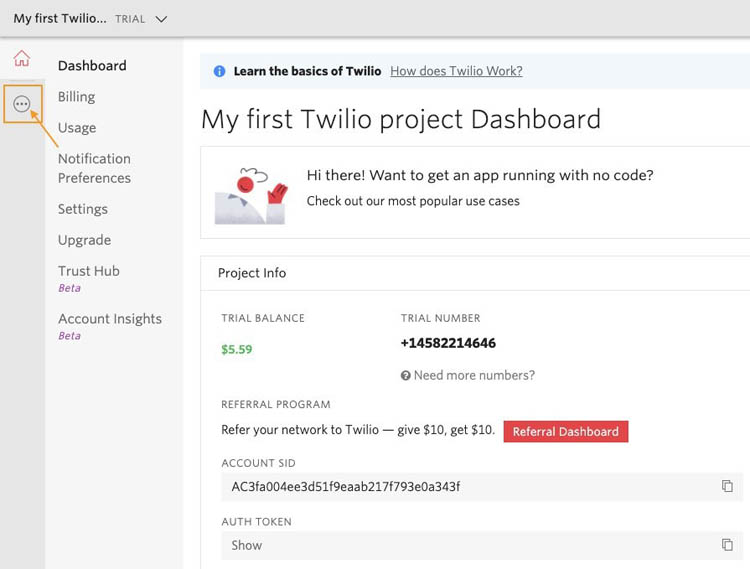Expand the project switcher chevron
Image resolution: width=750 pixels, height=569 pixels.
point(161,19)
